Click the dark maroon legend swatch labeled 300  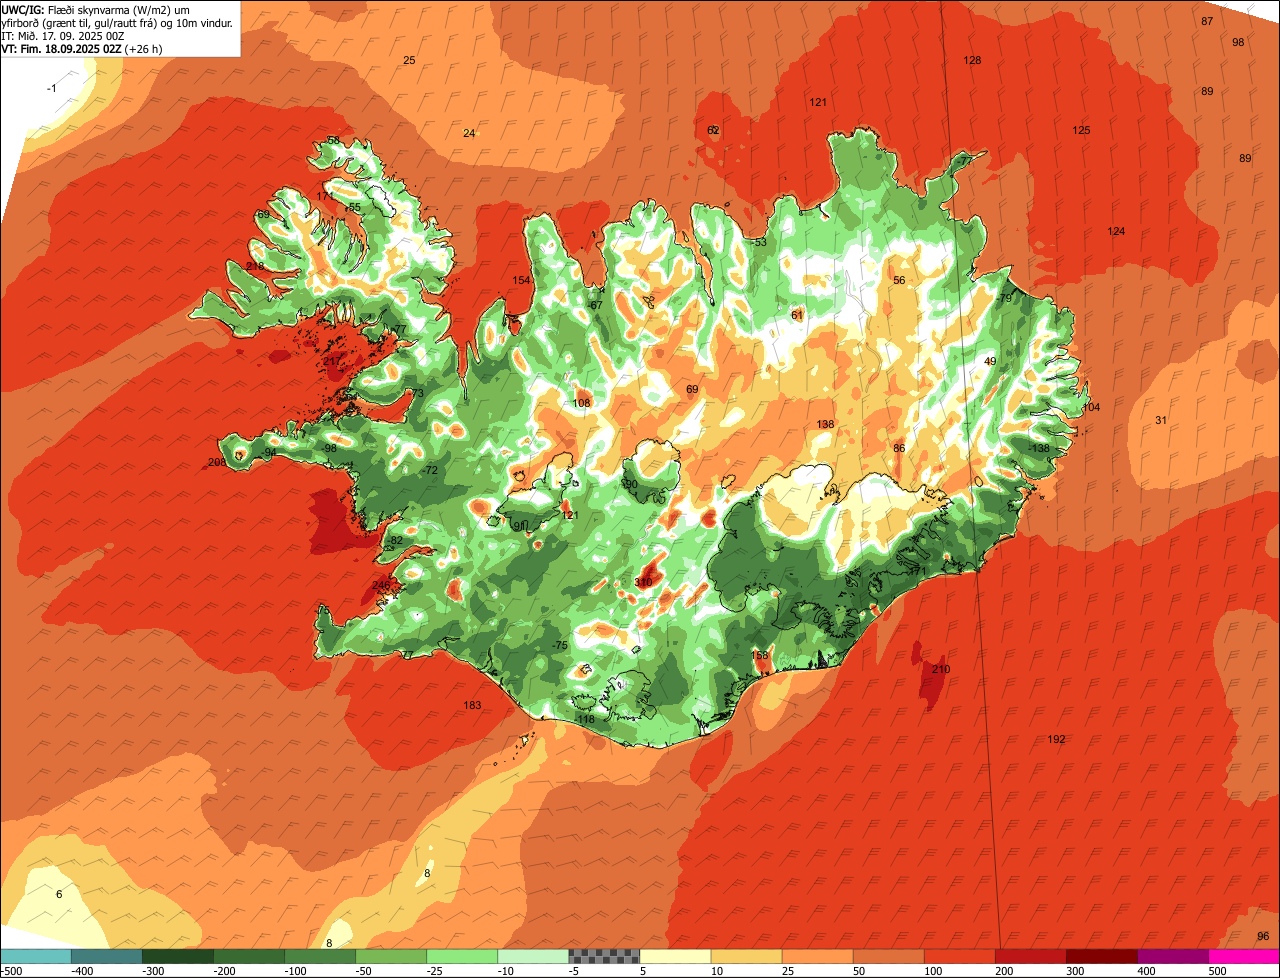(1101, 956)
